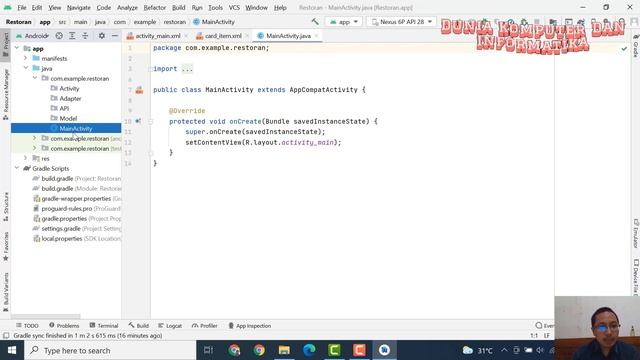Open the TODO tool window
Screen dimensions: 640x360
click(x=27, y=326)
